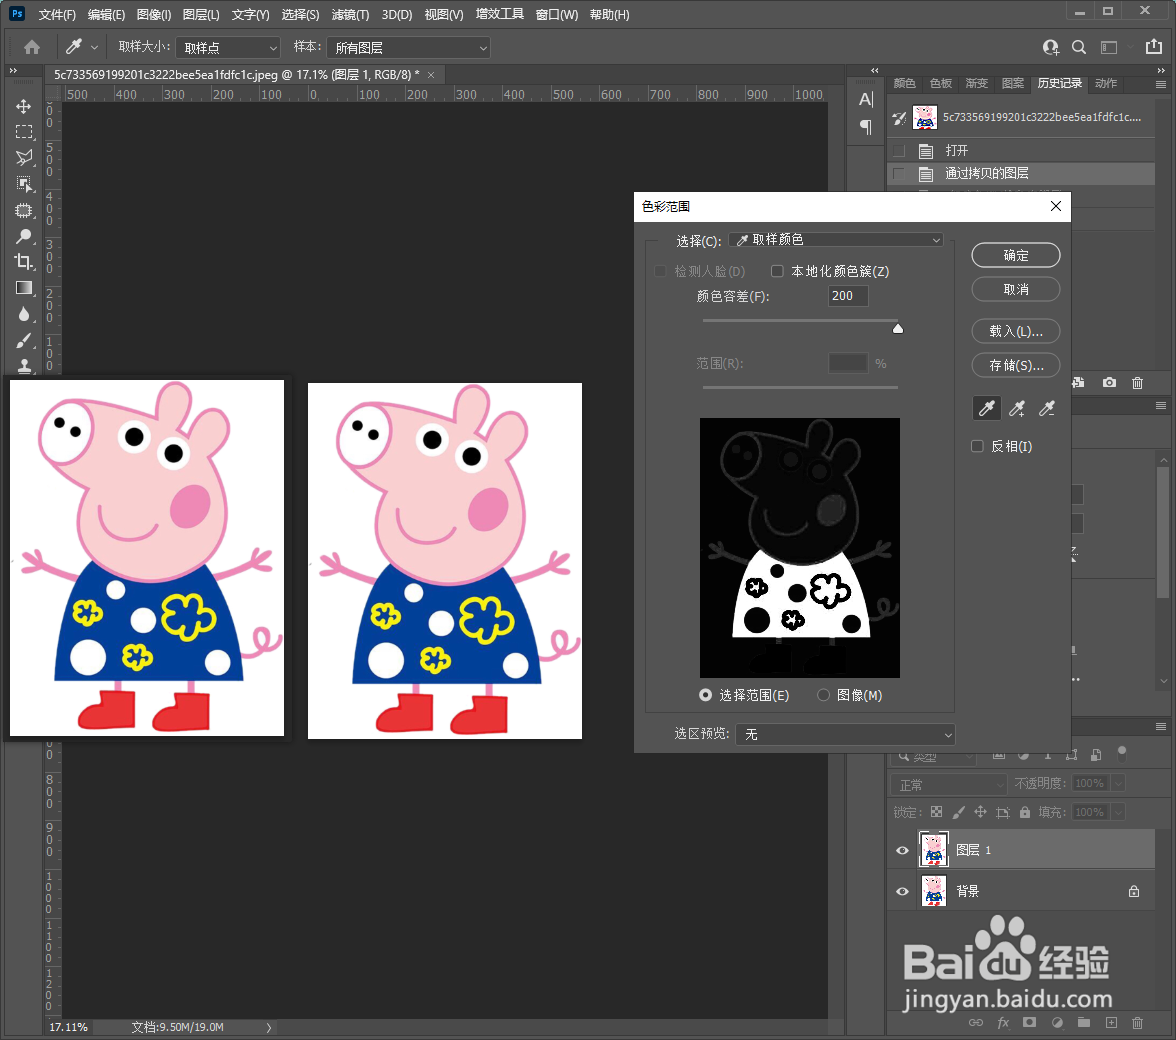Viewport: 1176px width, 1040px height.
Task: Select the Blur drop tool
Action: 24,314
